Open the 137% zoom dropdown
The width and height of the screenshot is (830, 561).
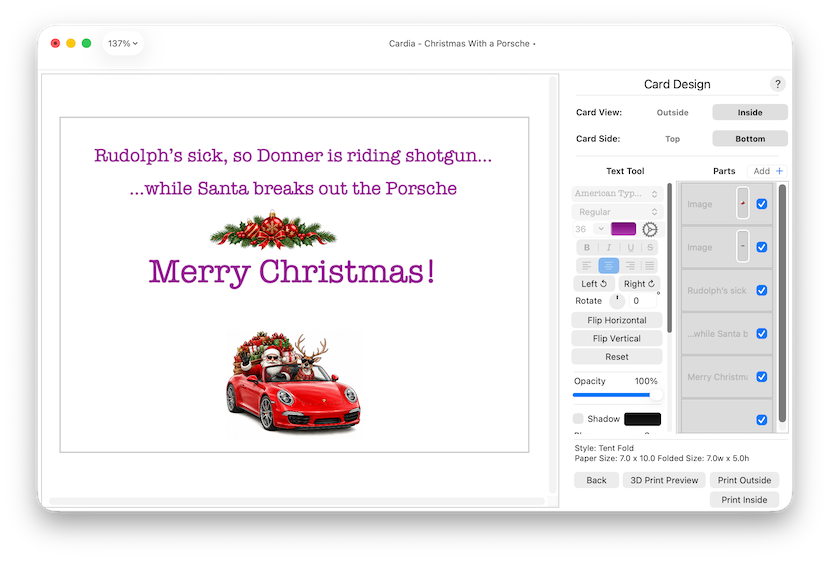click(x=123, y=43)
